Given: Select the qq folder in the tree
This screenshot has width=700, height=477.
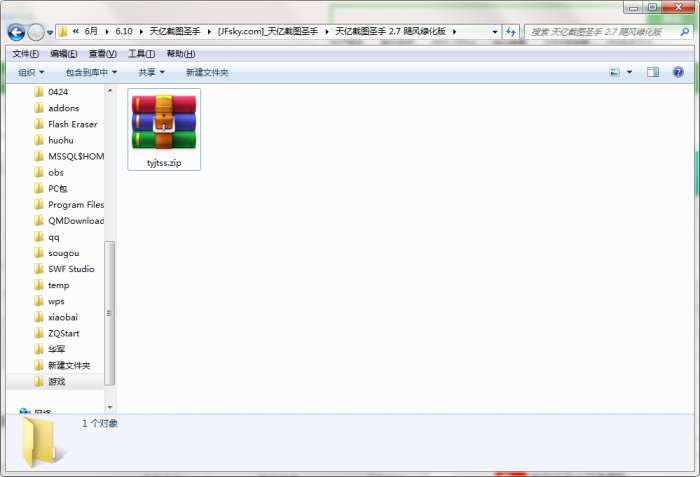Looking at the screenshot, I should (54, 237).
